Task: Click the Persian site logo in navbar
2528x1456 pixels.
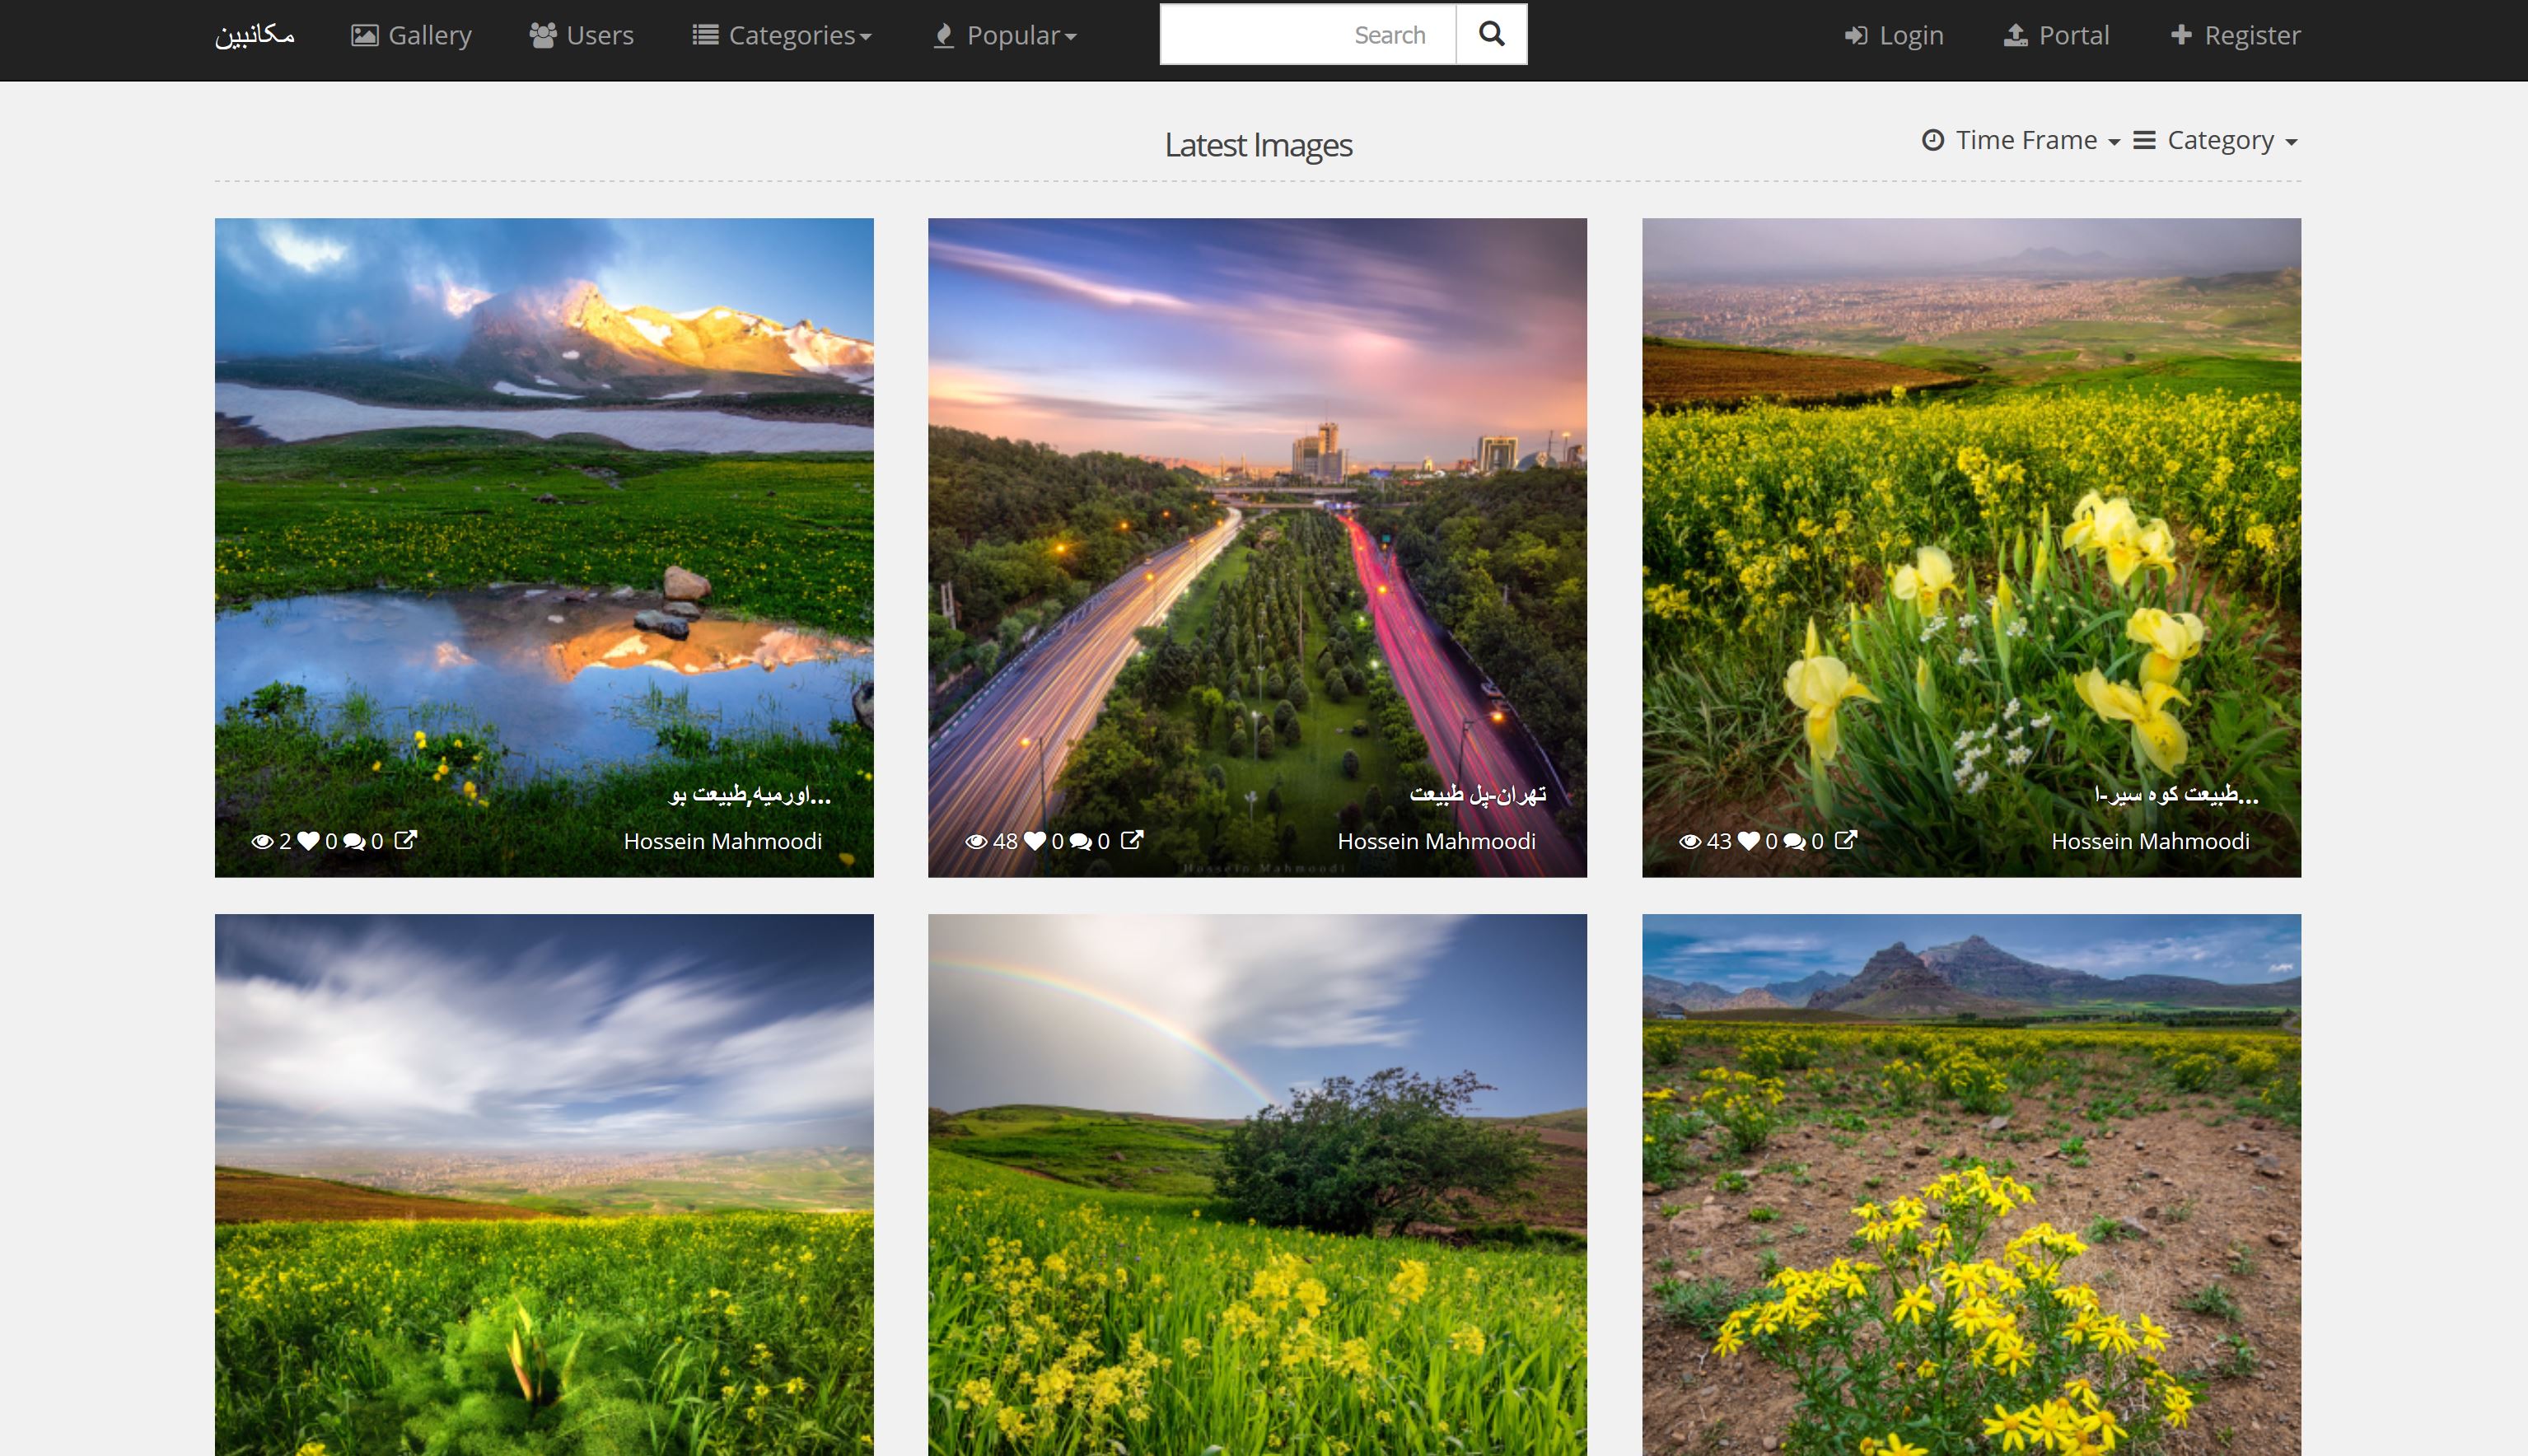Action: [x=255, y=36]
